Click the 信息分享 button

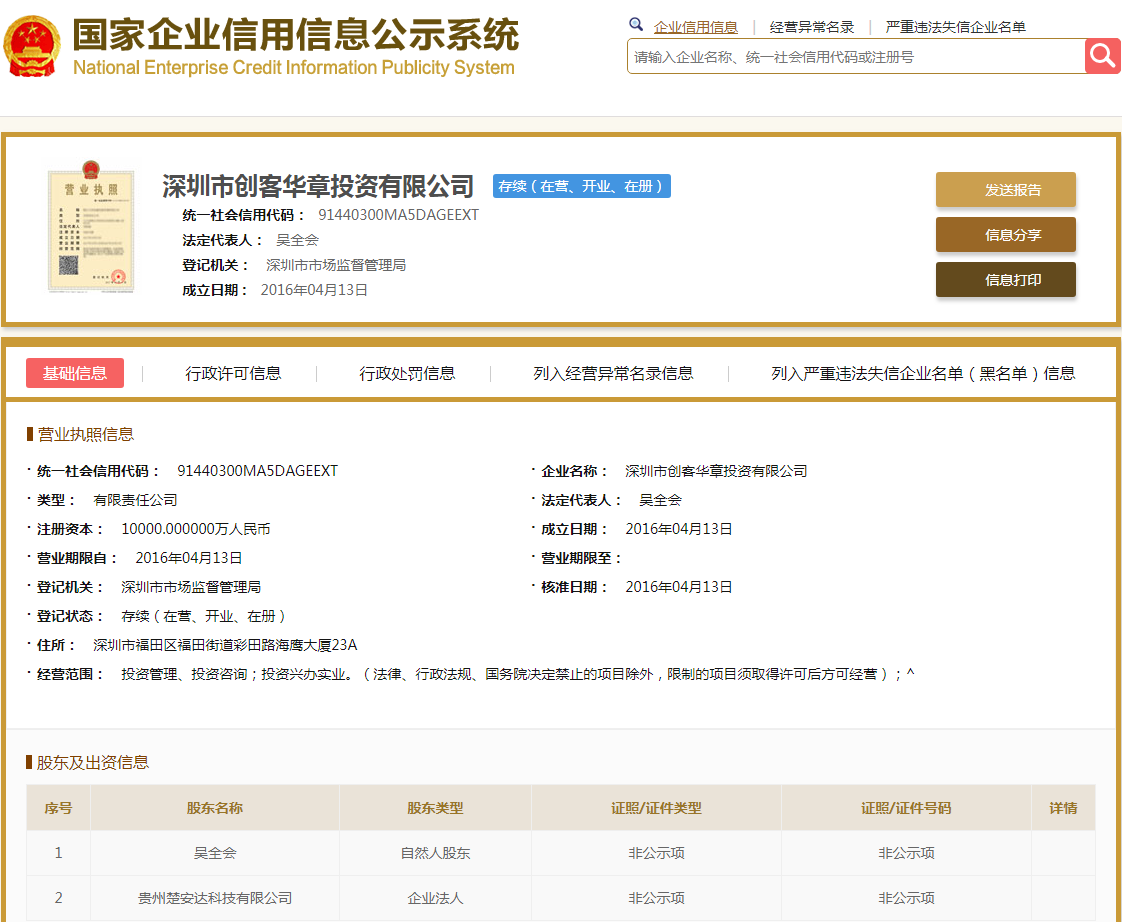click(x=1005, y=234)
